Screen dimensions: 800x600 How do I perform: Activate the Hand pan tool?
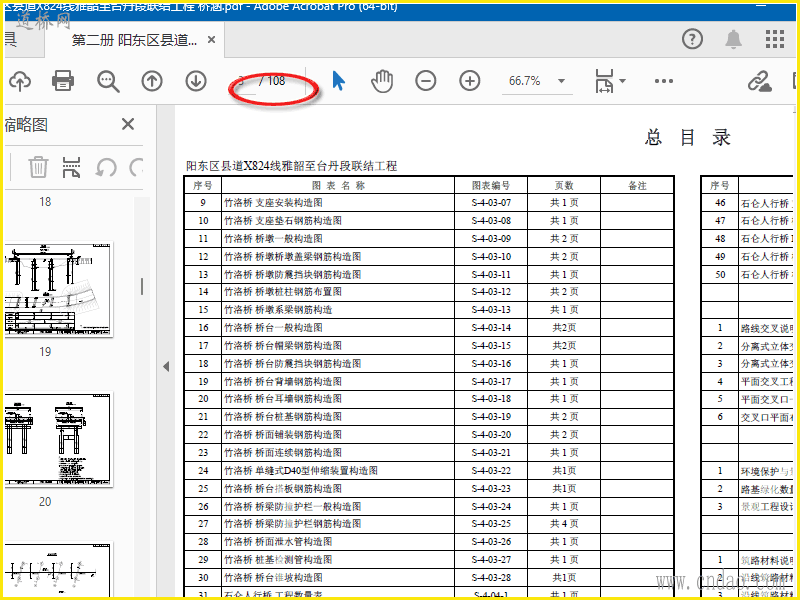382,81
